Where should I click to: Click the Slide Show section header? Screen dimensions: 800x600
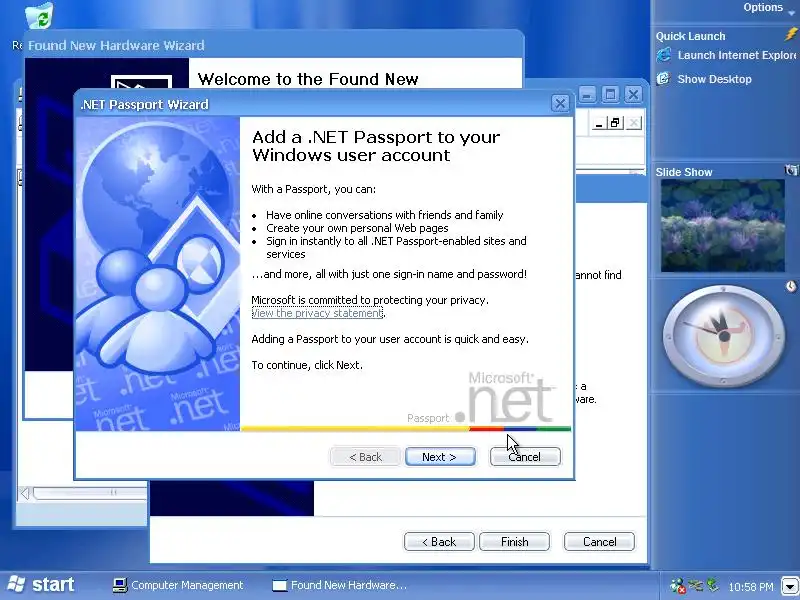coord(684,172)
